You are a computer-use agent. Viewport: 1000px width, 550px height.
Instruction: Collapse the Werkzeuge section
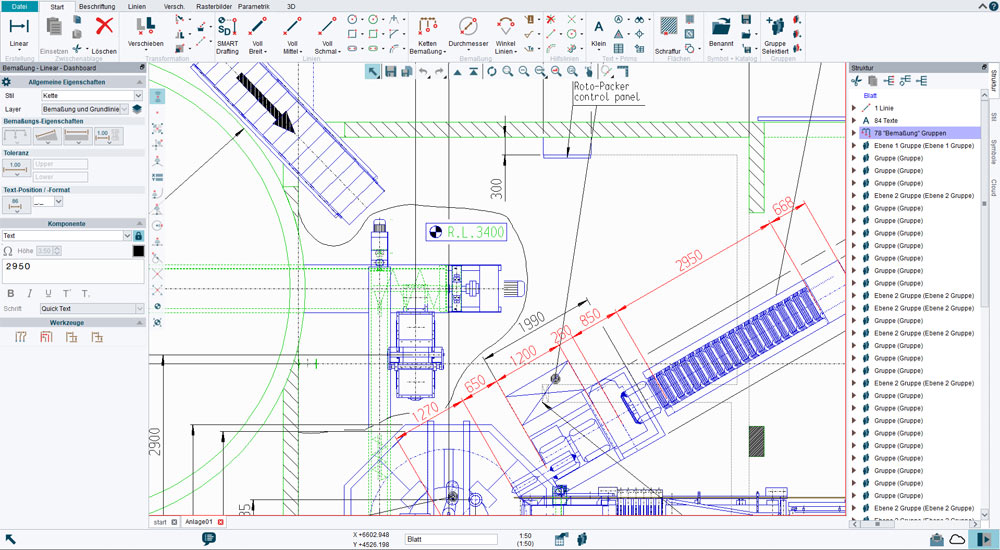(x=140, y=323)
